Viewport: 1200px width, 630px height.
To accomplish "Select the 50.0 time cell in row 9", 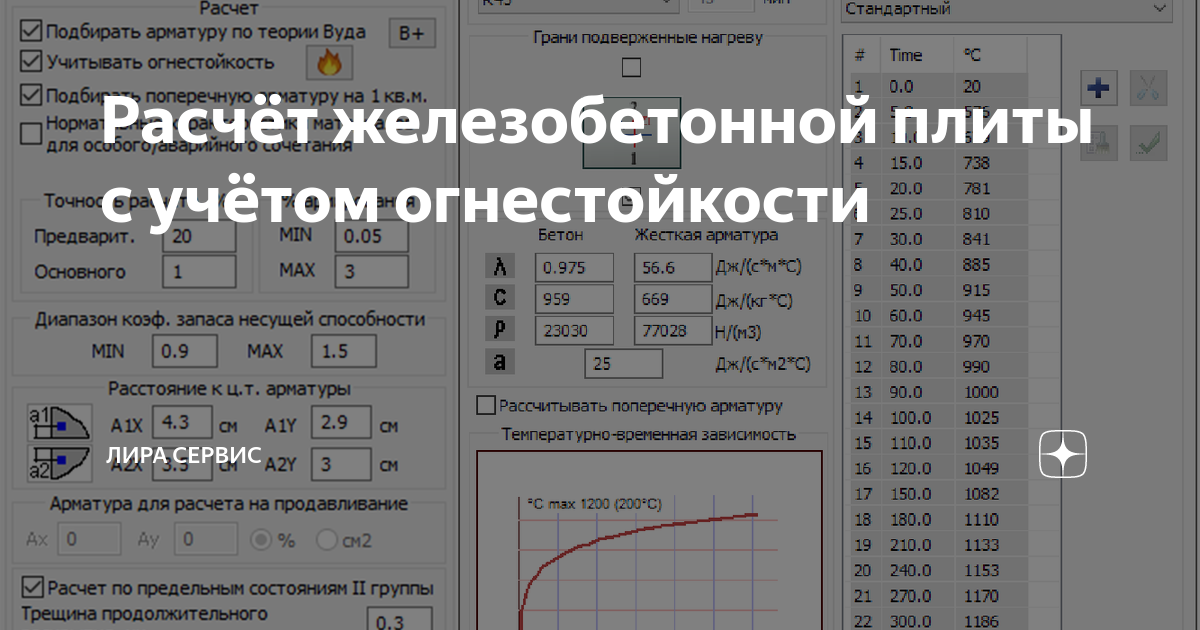I will click(919, 290).
